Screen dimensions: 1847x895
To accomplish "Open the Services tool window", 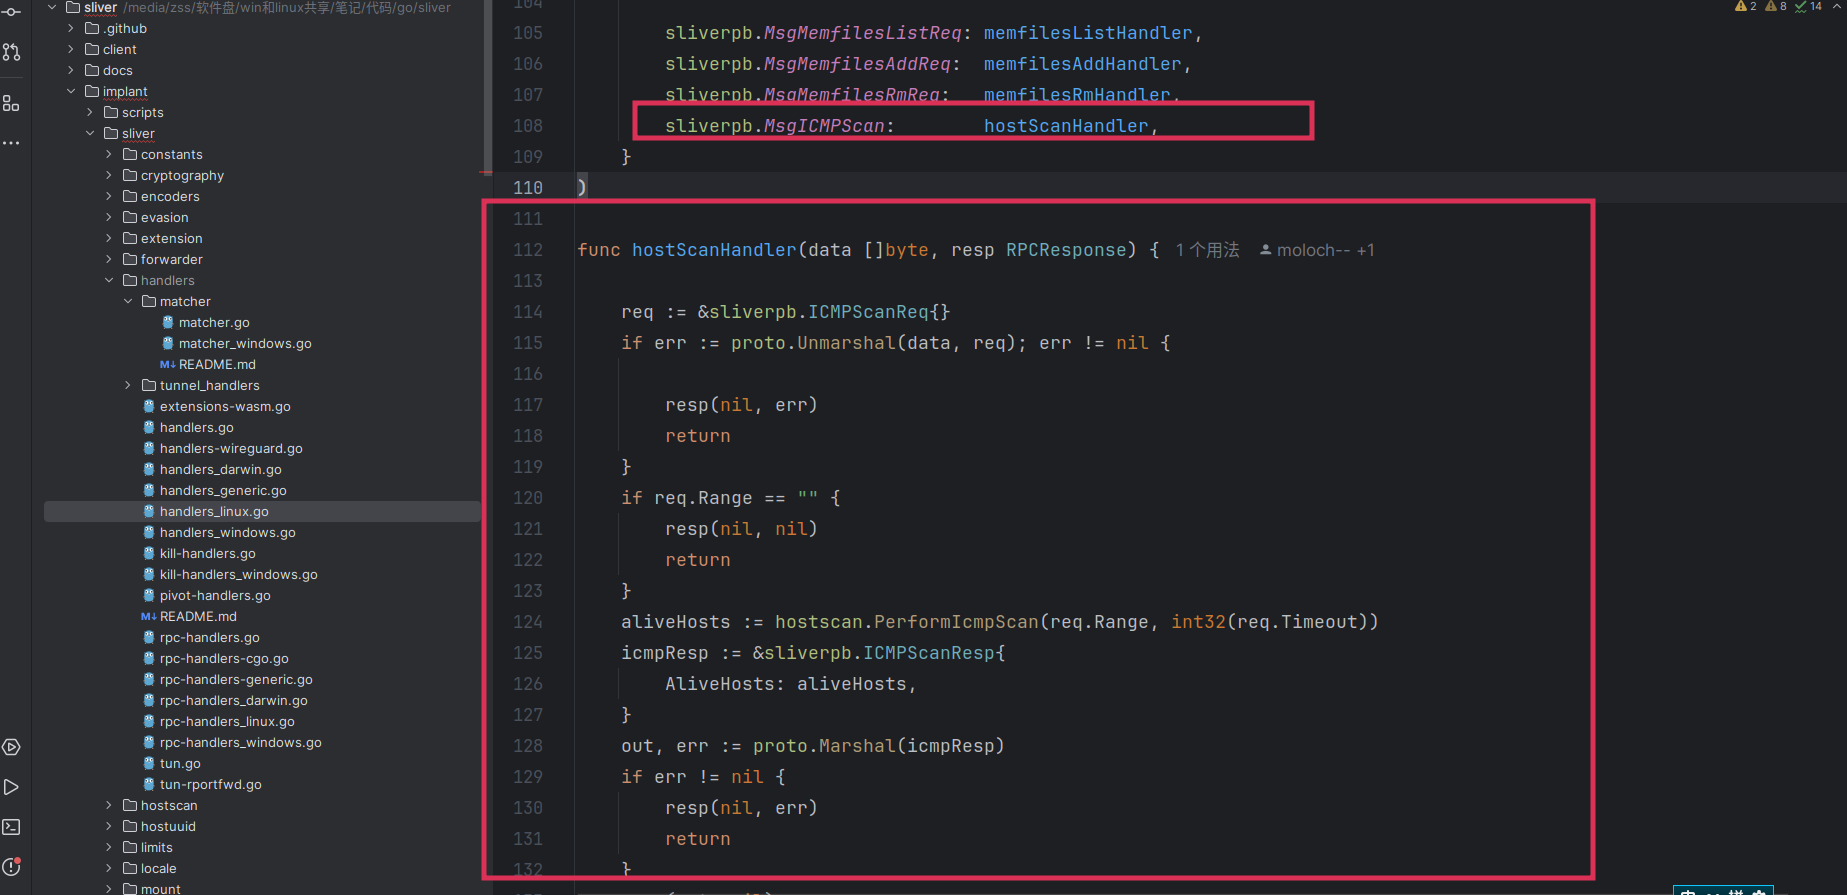I will 12,747.
